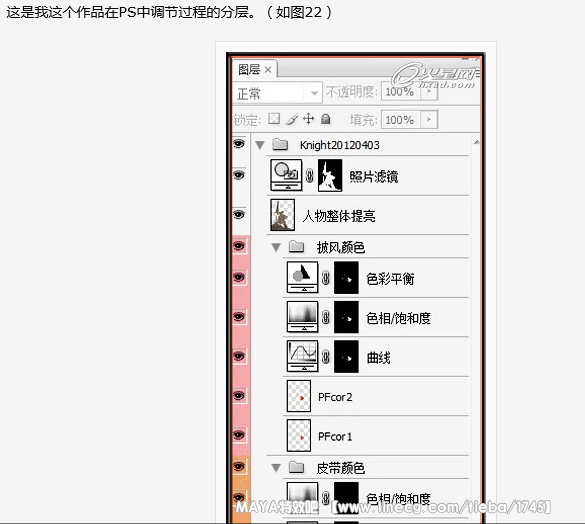Click the 填充 100% input field
The width and height of the screenshot is (585, 524).
(400, 120)
